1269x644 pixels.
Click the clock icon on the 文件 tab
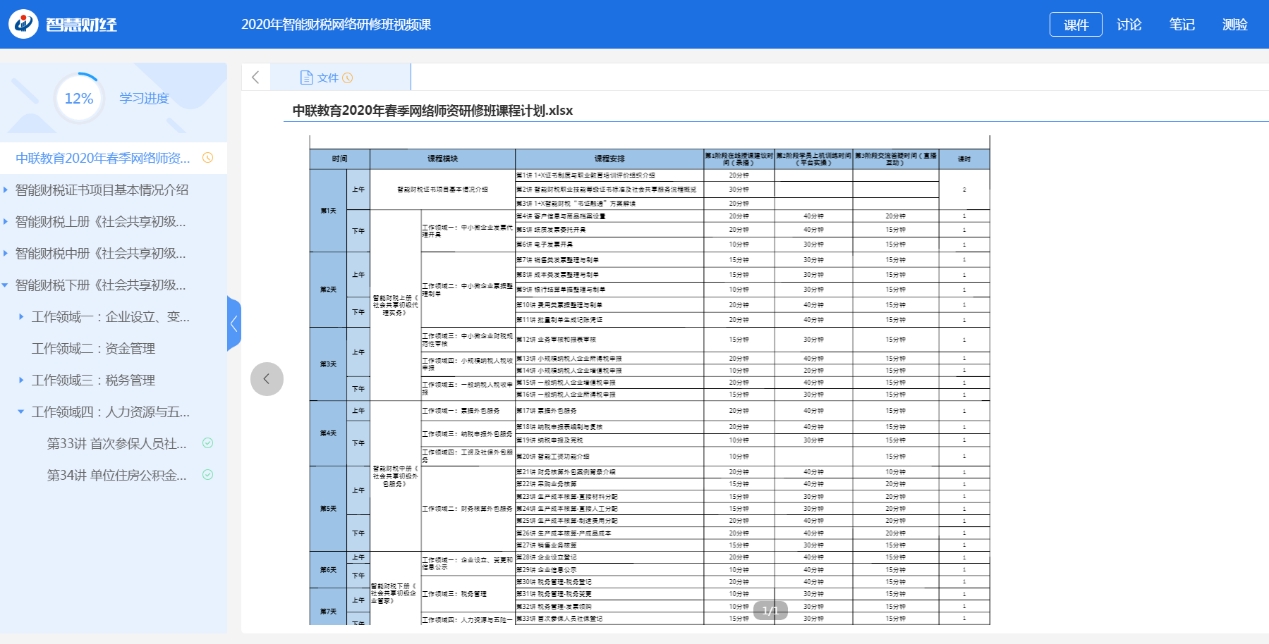tap(348, 78)
